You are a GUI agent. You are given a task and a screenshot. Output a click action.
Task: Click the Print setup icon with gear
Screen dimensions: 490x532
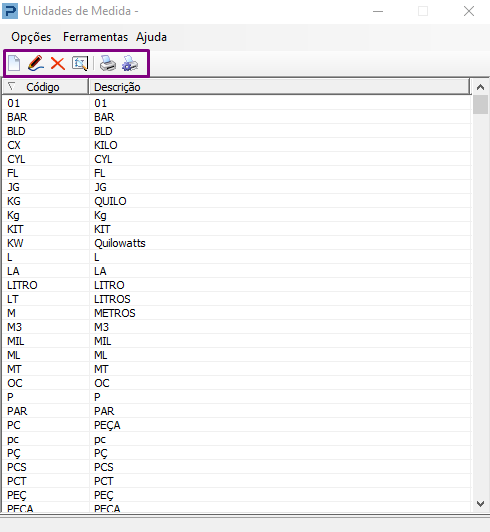130,63
